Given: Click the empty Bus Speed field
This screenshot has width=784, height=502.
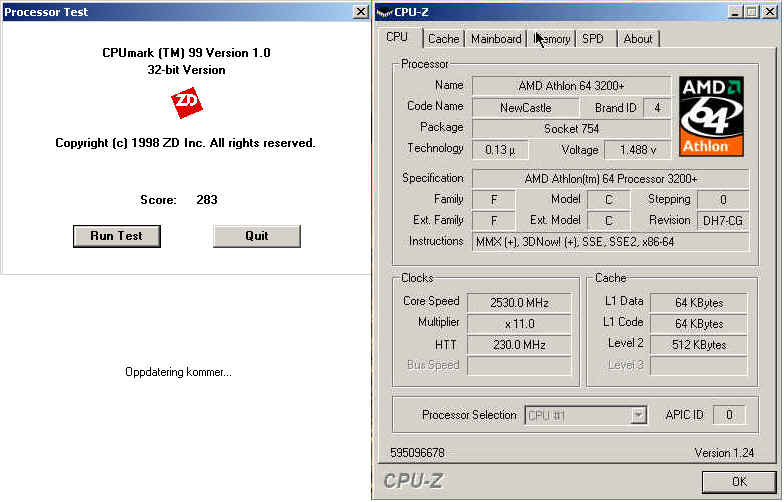Looking at the screenshot, I should point(520,366).
